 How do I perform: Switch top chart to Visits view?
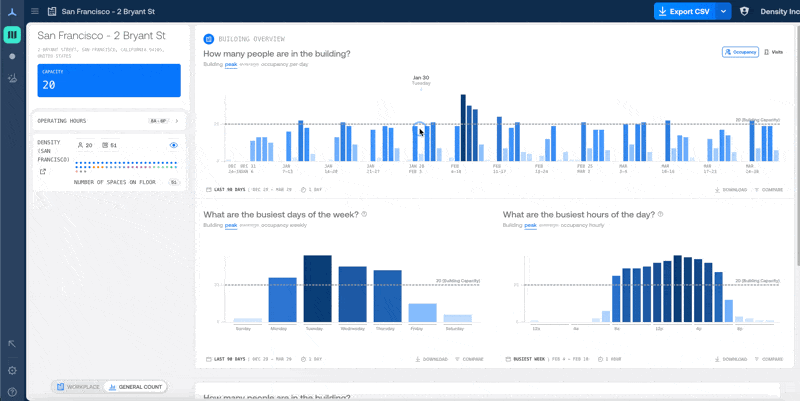coord(773,52)
